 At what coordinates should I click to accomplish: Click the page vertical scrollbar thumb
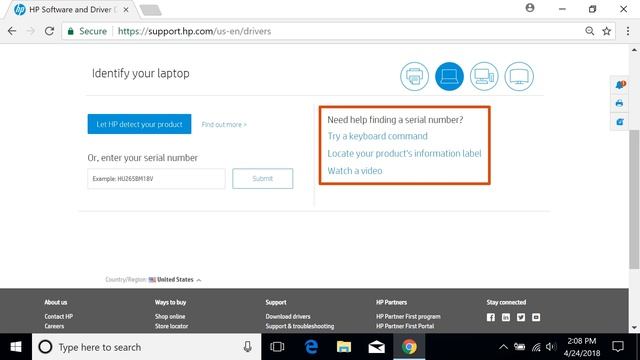pyautogui.click(x=634, y=199)
